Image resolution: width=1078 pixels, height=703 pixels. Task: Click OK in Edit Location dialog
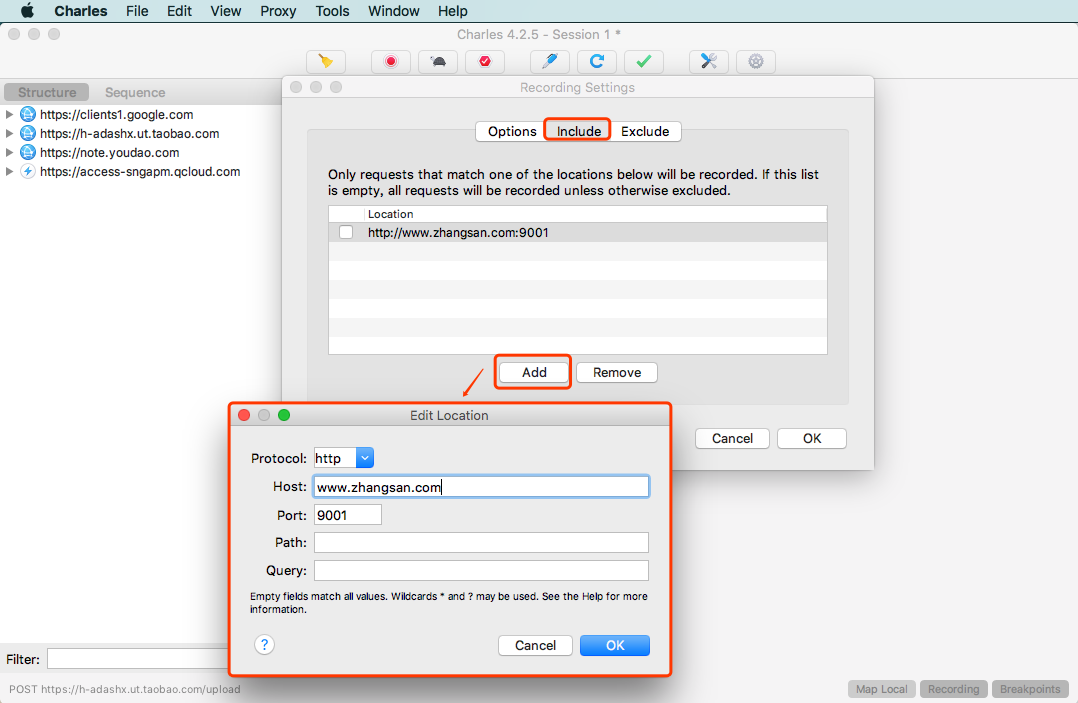click(x=615, y=645)
